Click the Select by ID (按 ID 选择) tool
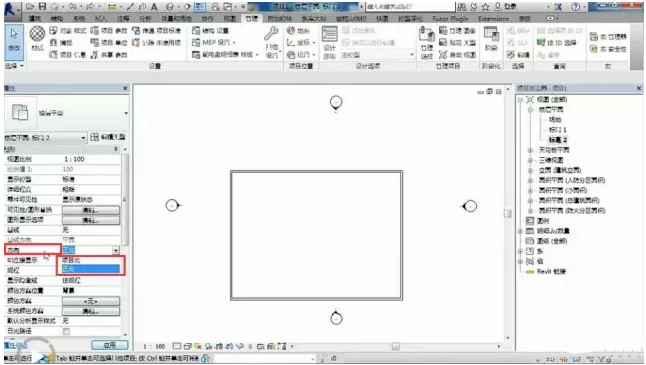646x365 pixels. (x=556, y=42)
